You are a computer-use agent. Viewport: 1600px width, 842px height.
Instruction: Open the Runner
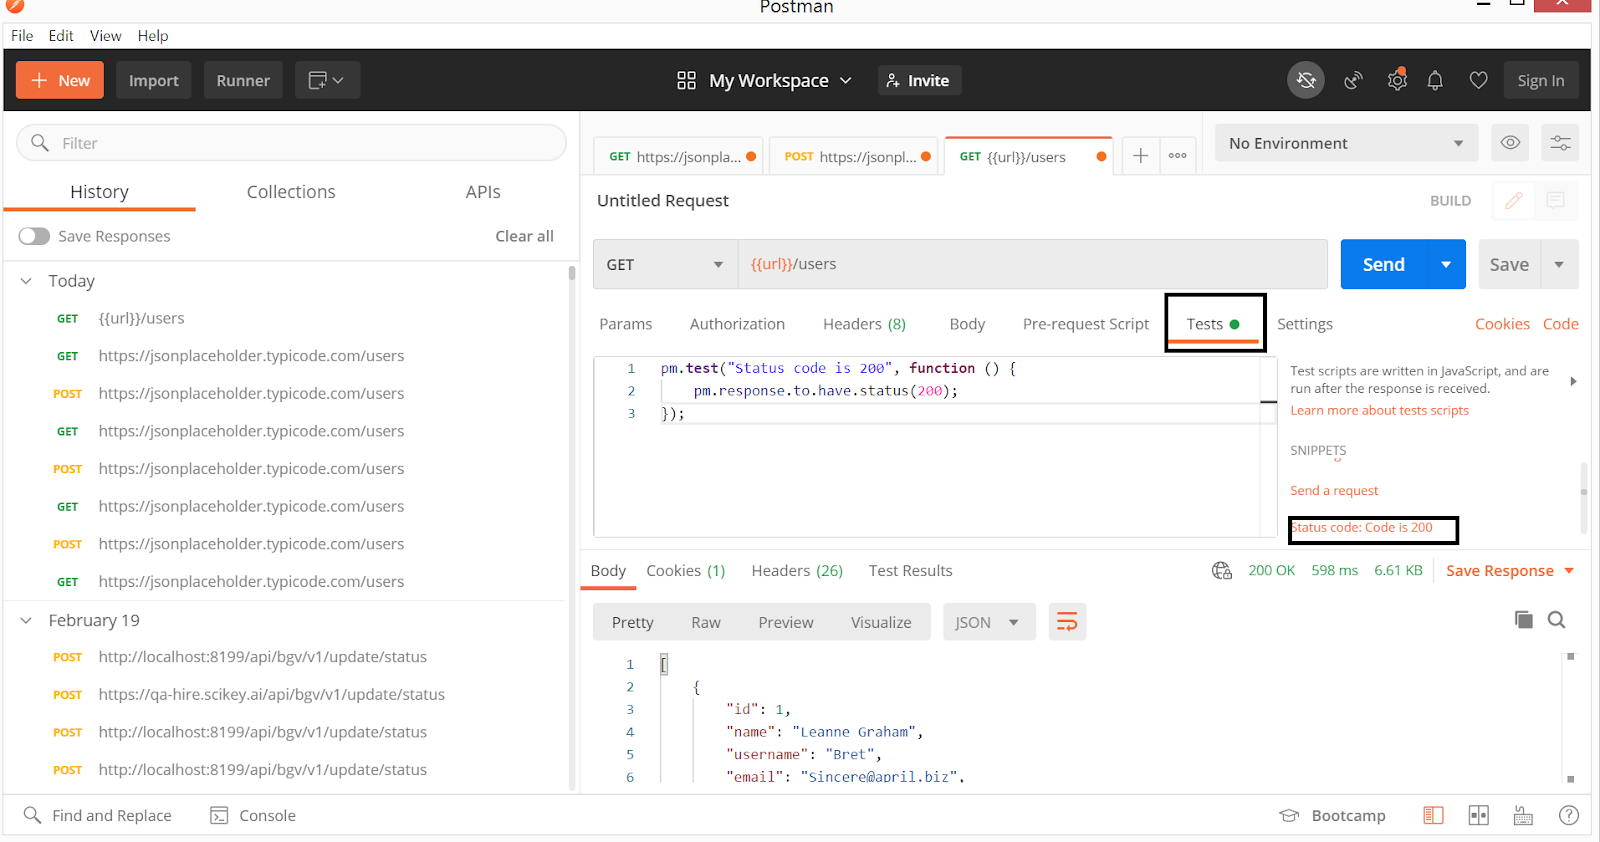pos(243,80)
